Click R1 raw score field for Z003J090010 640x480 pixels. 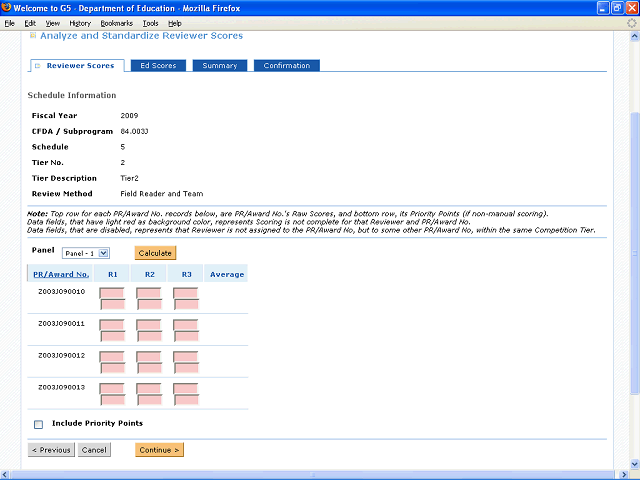coord(111,293)
